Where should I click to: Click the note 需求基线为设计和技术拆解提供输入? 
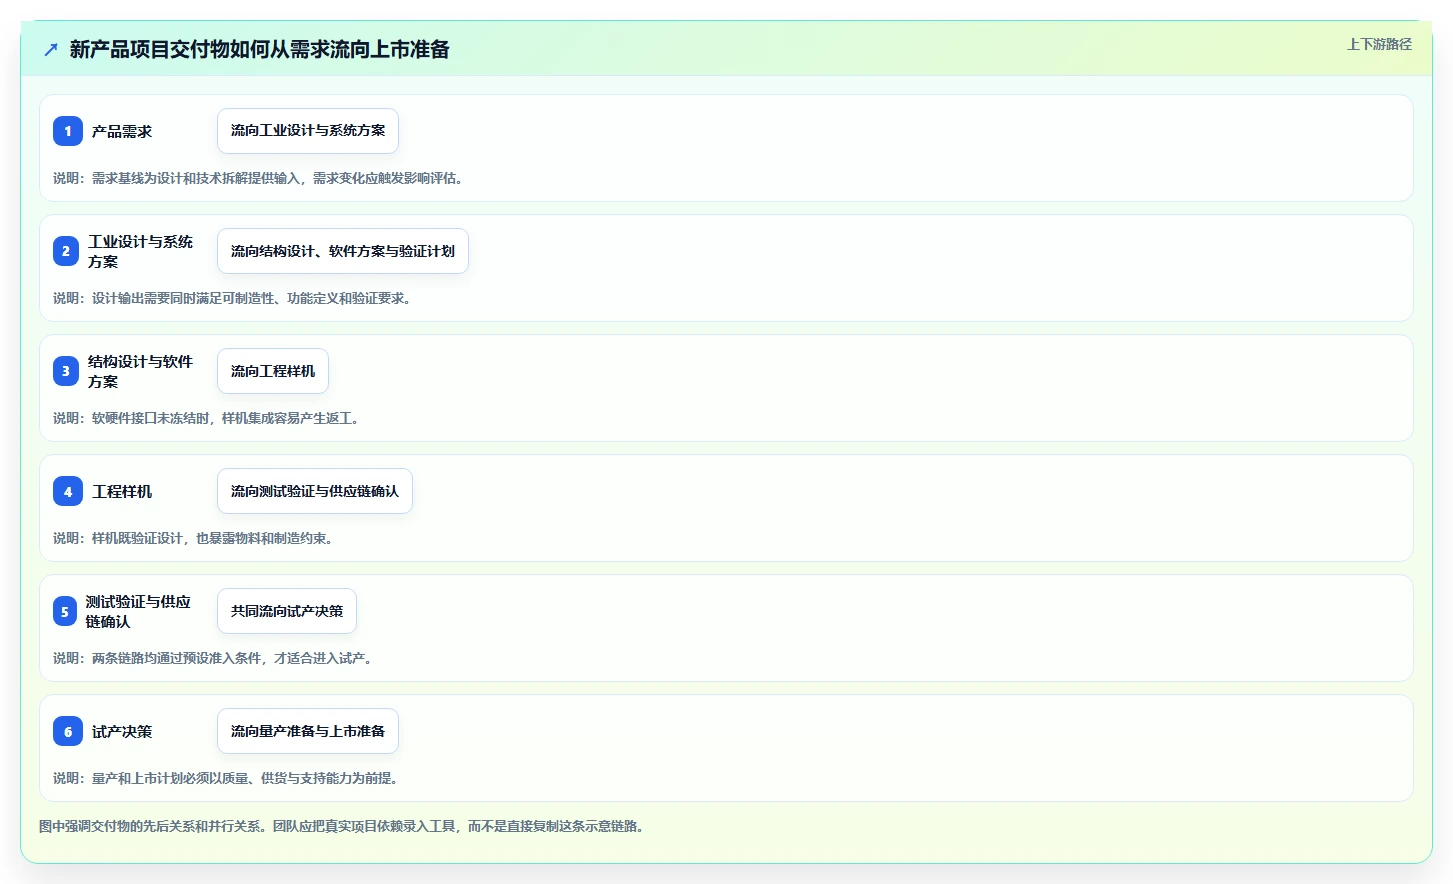point(258,178)
